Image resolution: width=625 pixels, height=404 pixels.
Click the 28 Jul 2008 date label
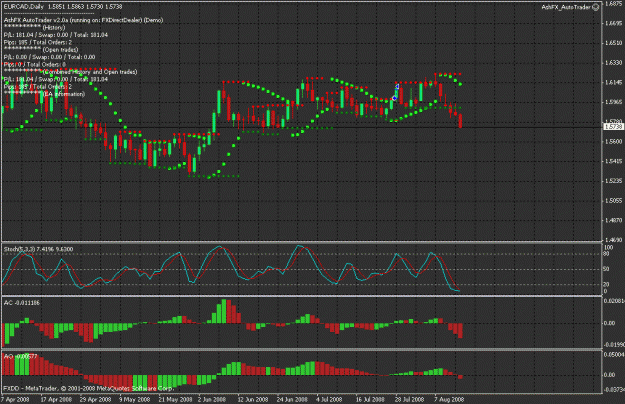409,399
